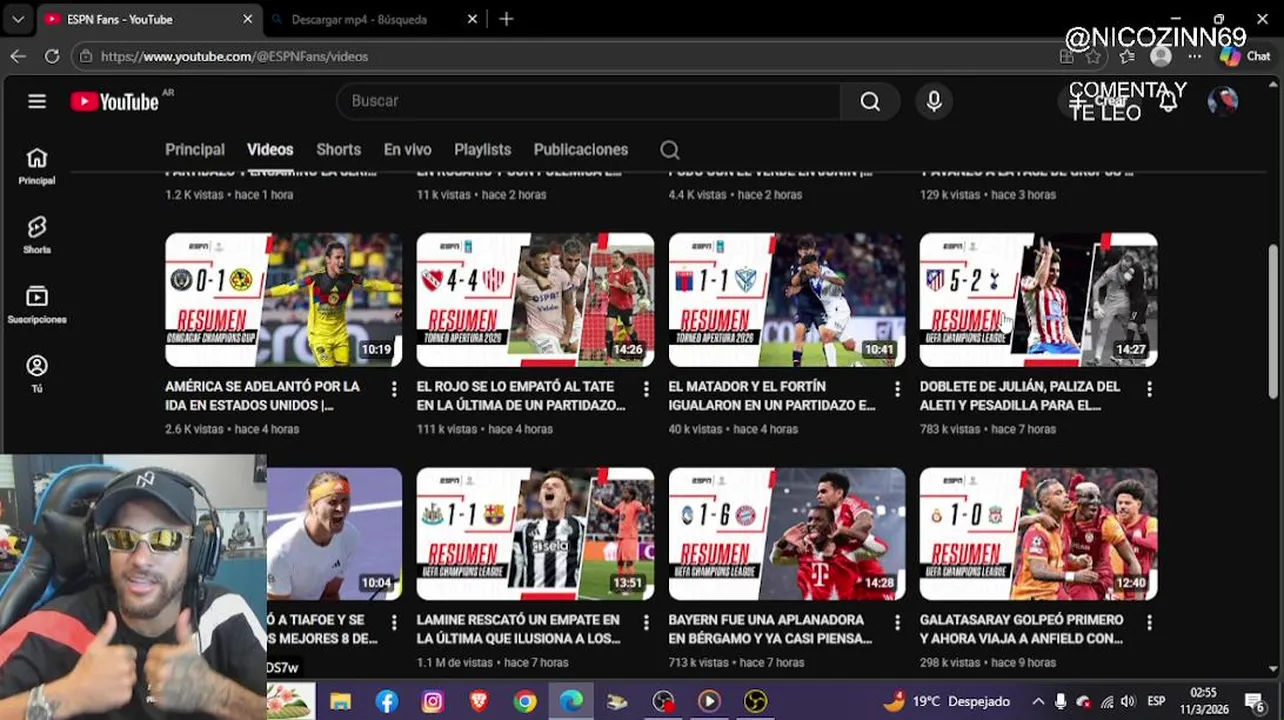The image size is (1284, 720).
Task: Search within the channel using the magnifier icon
Action: (x=670, y=150)
